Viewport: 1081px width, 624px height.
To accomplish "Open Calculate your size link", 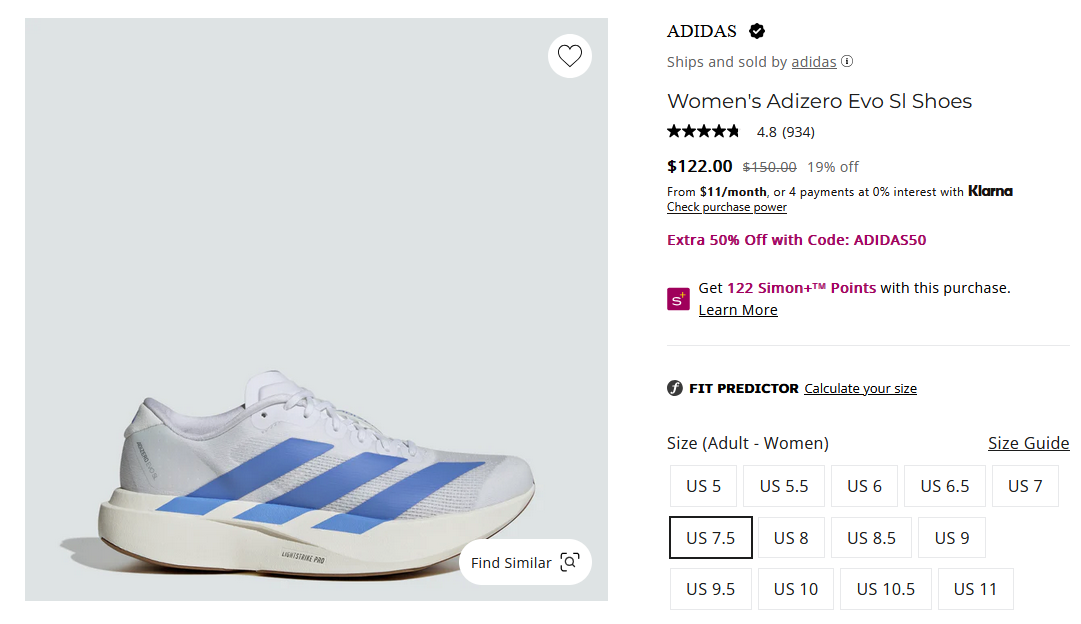I will (x=860, y=388).
